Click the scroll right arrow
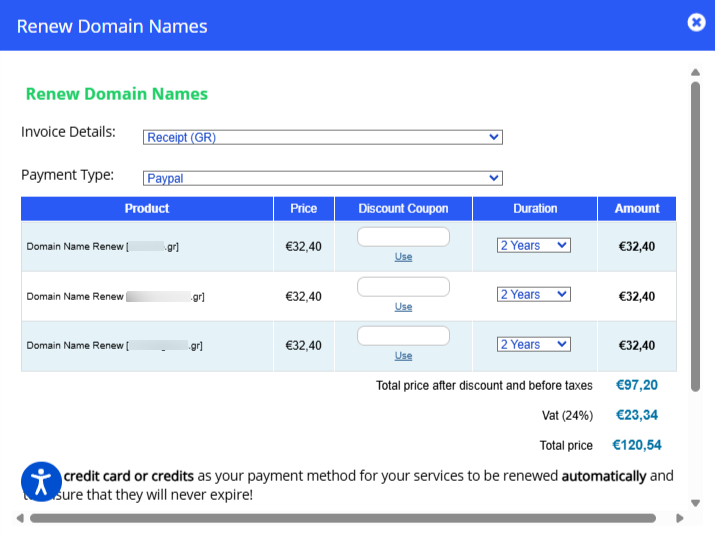The height and width of the screenshot is (538, 715). pyautogui.click(x=680, y=518)
